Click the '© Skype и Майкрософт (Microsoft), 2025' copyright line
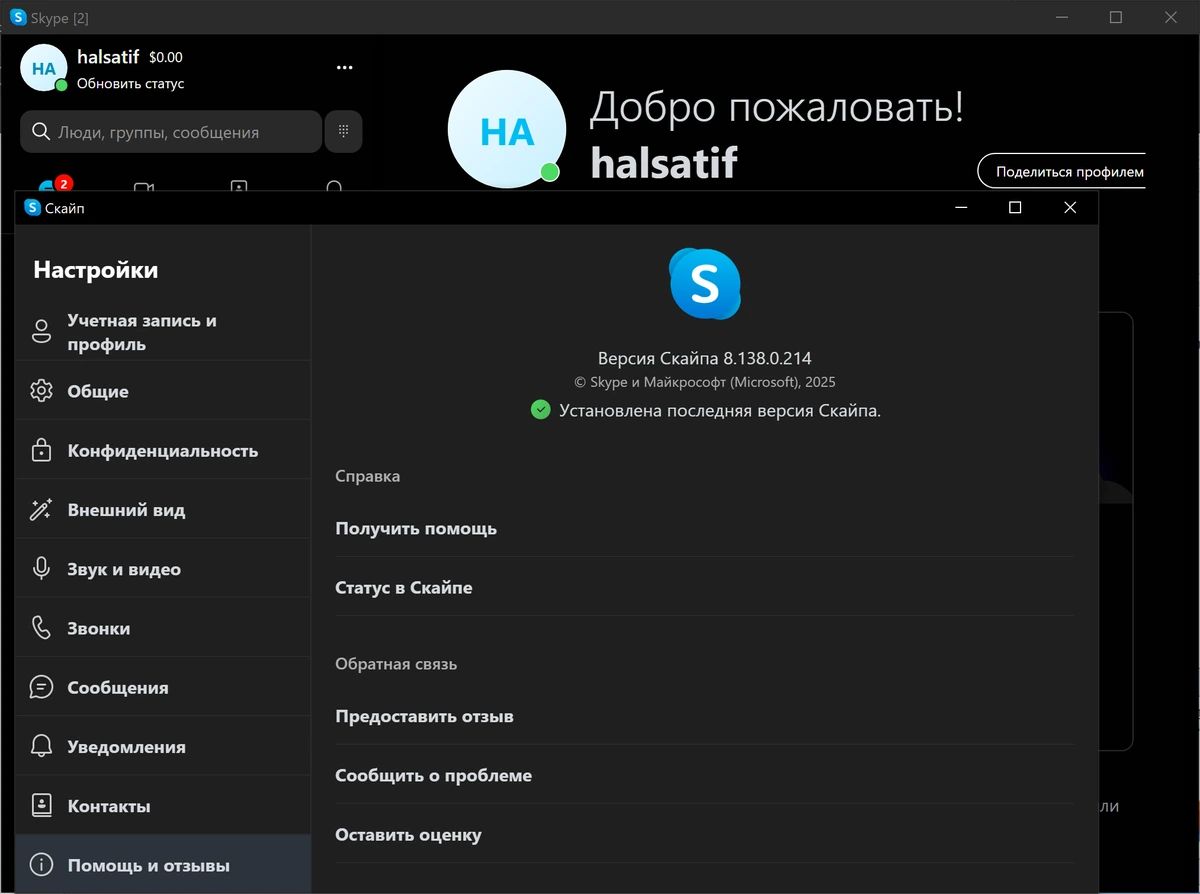This screenshot has height=894, width=1200. 705,382
